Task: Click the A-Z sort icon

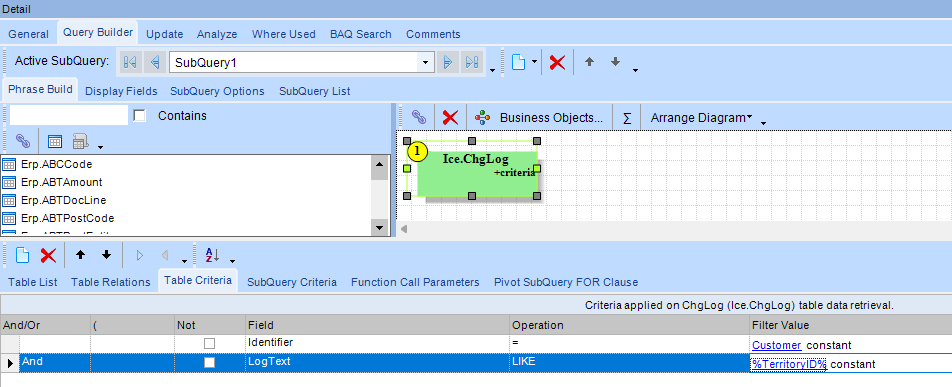Action: pyautogui.click(x=211, y=255)
